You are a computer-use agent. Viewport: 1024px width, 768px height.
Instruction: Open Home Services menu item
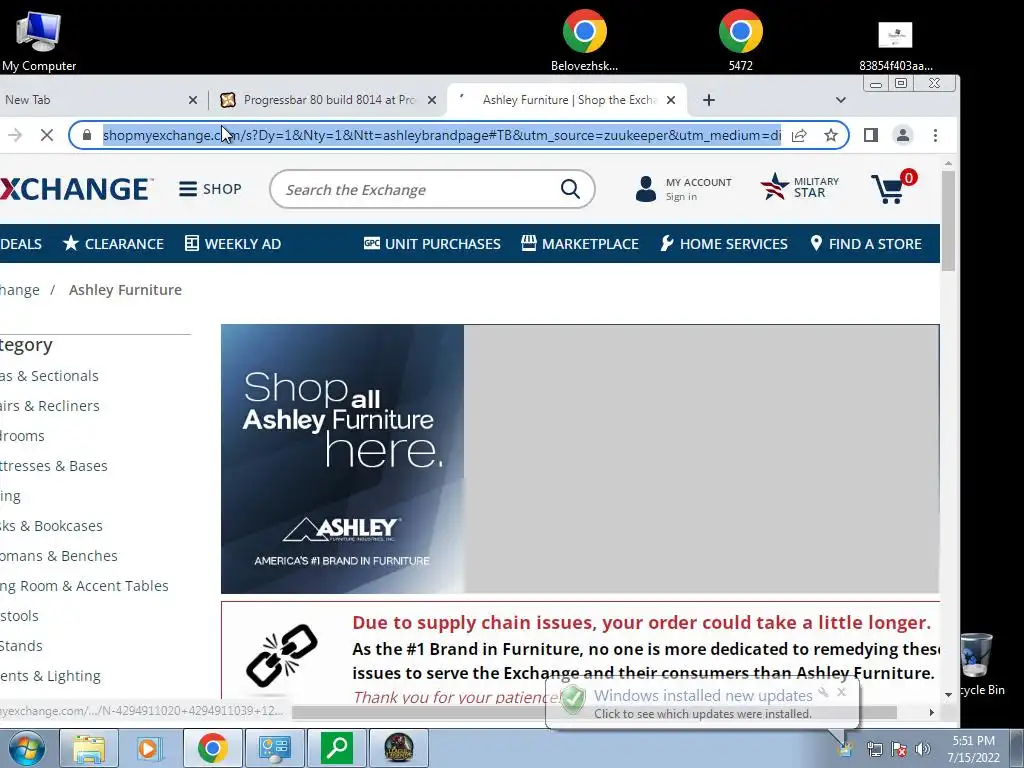(x=724, y=244)
